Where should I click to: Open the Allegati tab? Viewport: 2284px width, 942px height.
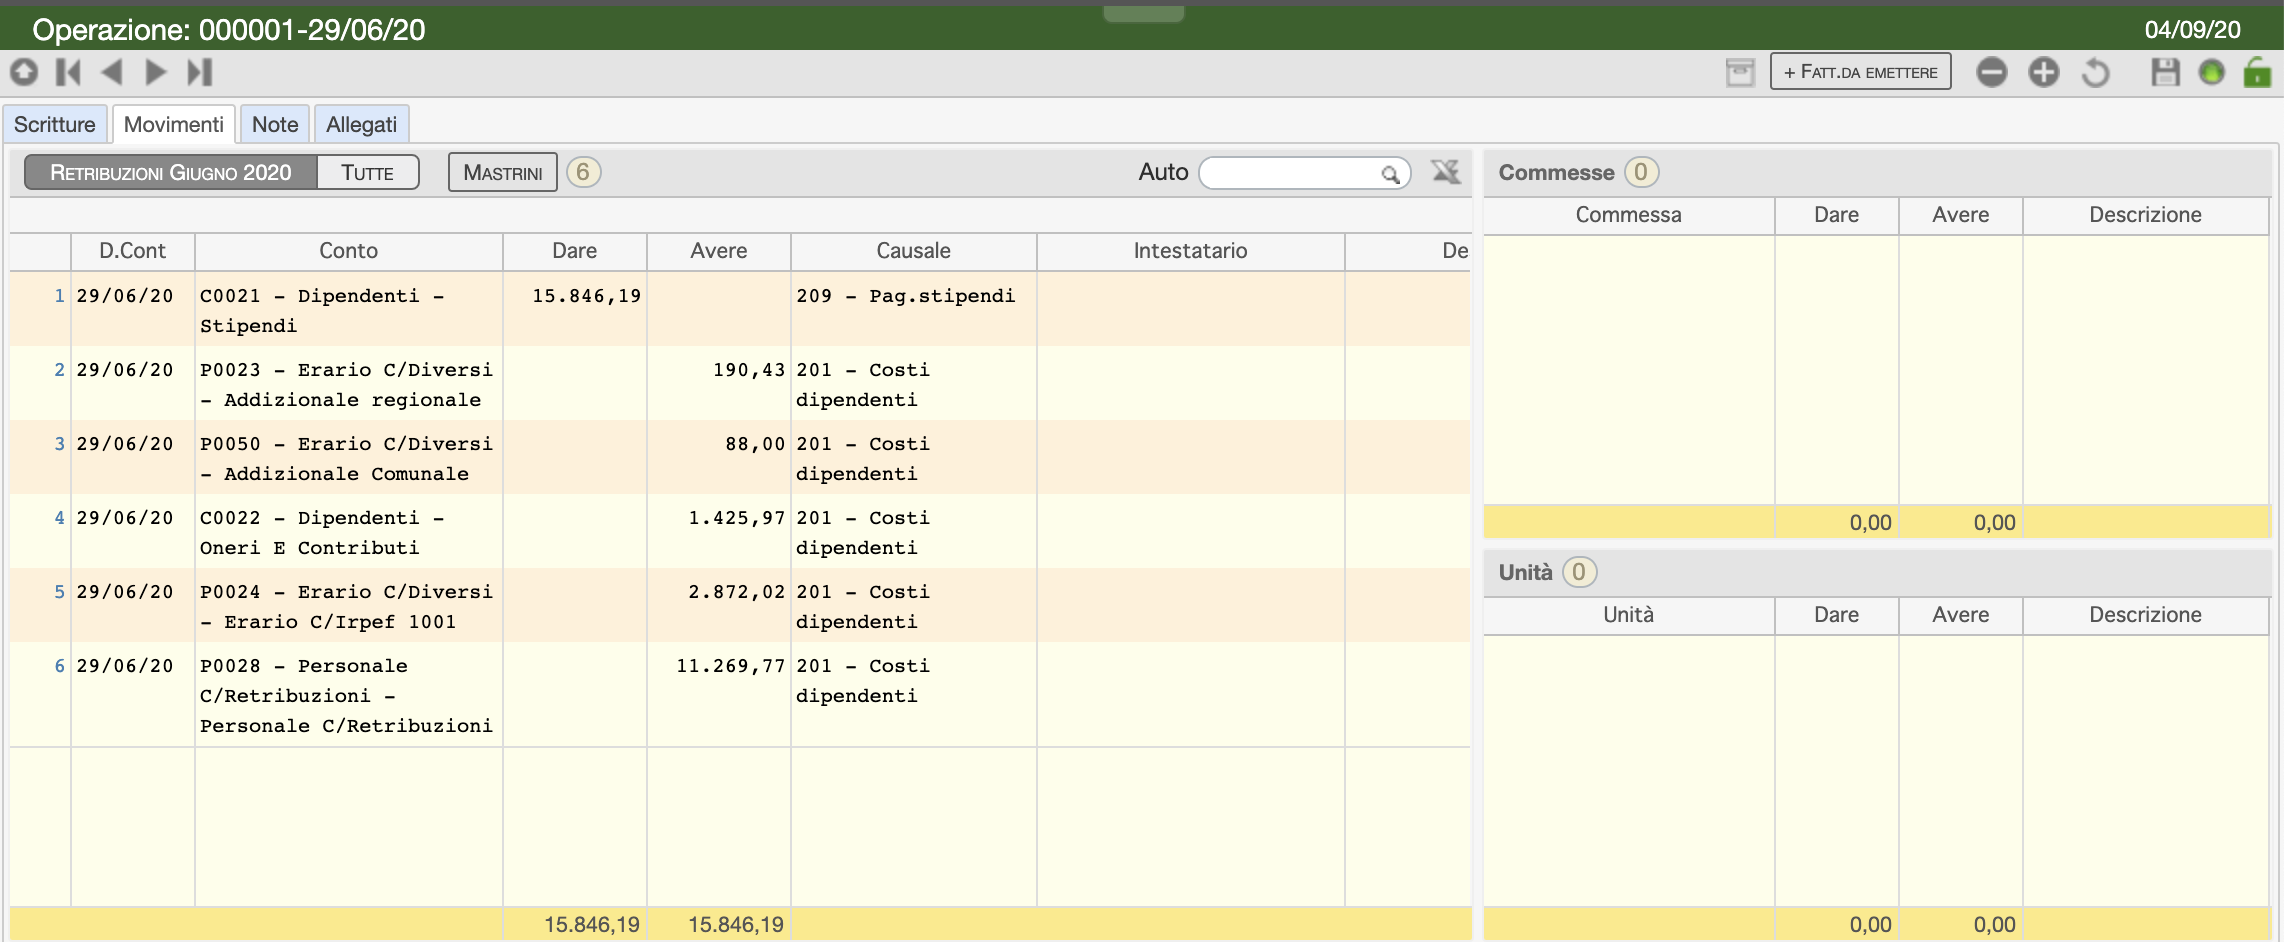pos(361,124)
